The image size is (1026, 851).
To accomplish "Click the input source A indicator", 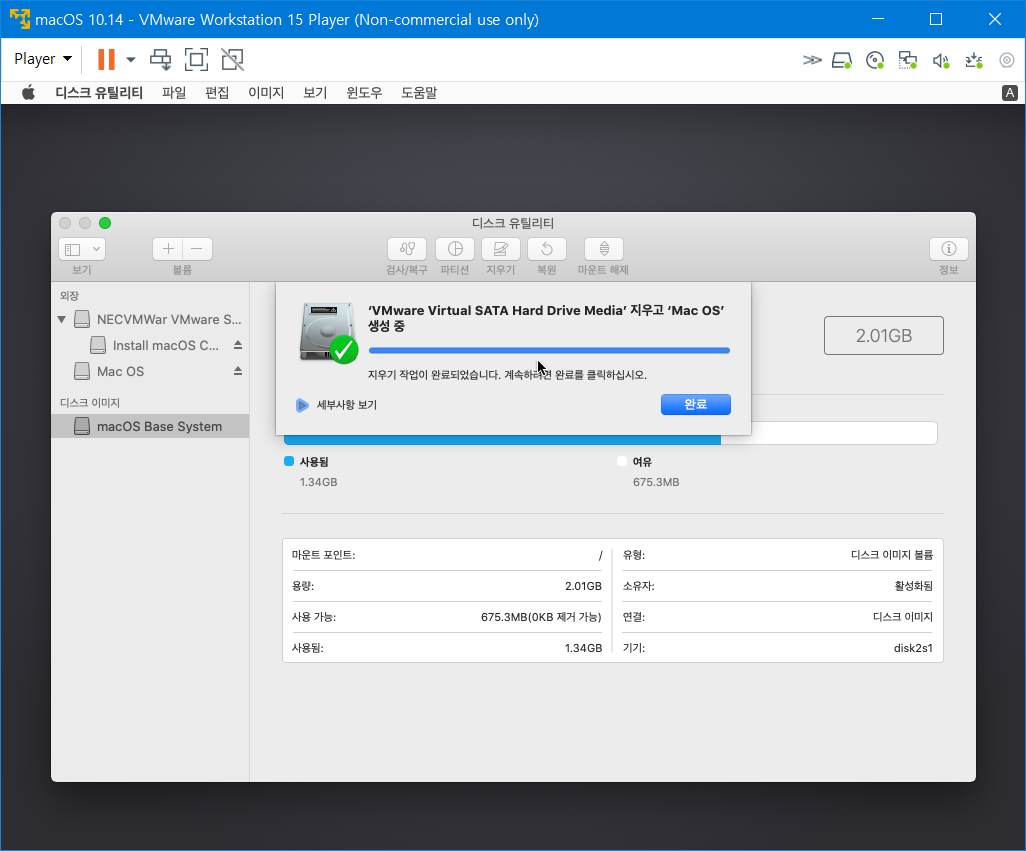I will point(1010,93).
